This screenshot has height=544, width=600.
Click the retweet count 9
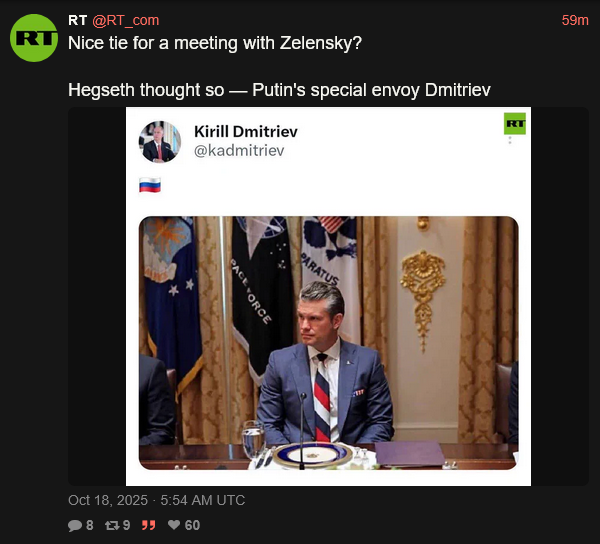127,525
